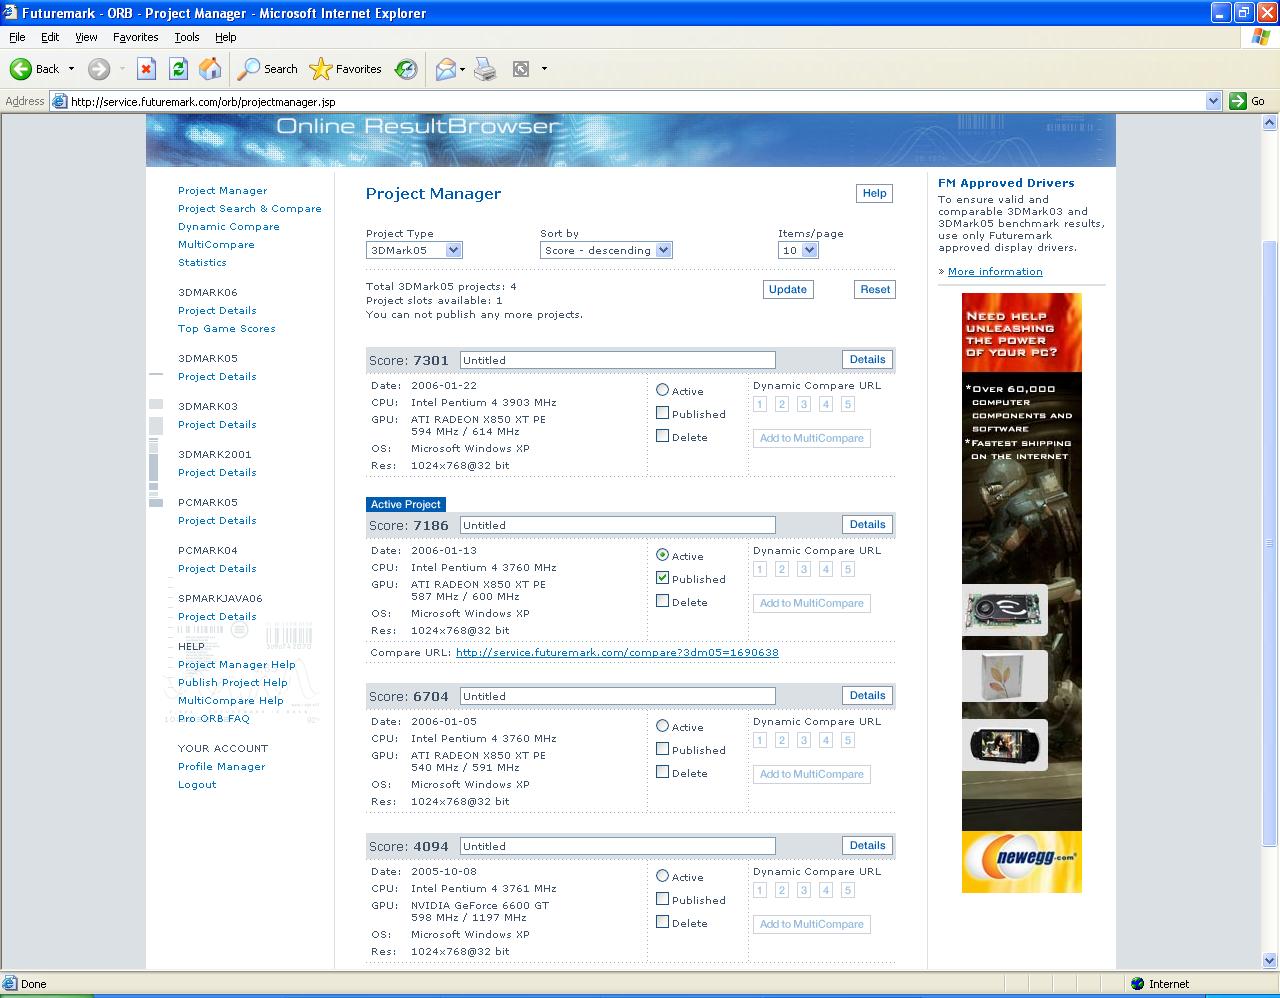Click the vertical scrollbar thumb
1280x998 pixels.
1270,545
